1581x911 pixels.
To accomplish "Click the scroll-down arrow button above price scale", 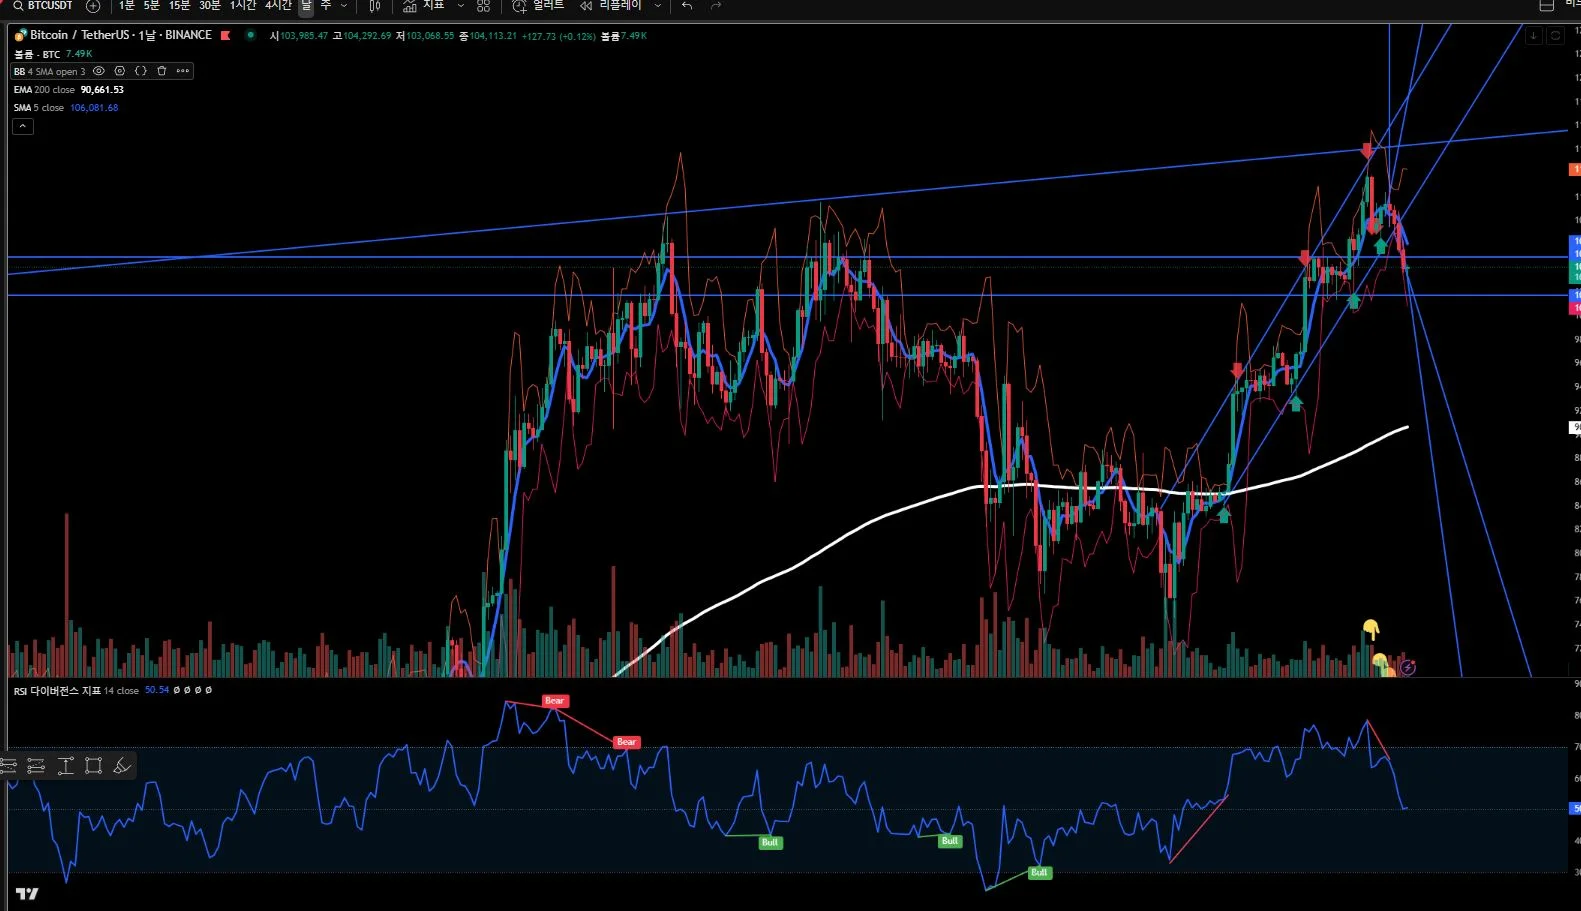I will click(x=1533, y=36).
